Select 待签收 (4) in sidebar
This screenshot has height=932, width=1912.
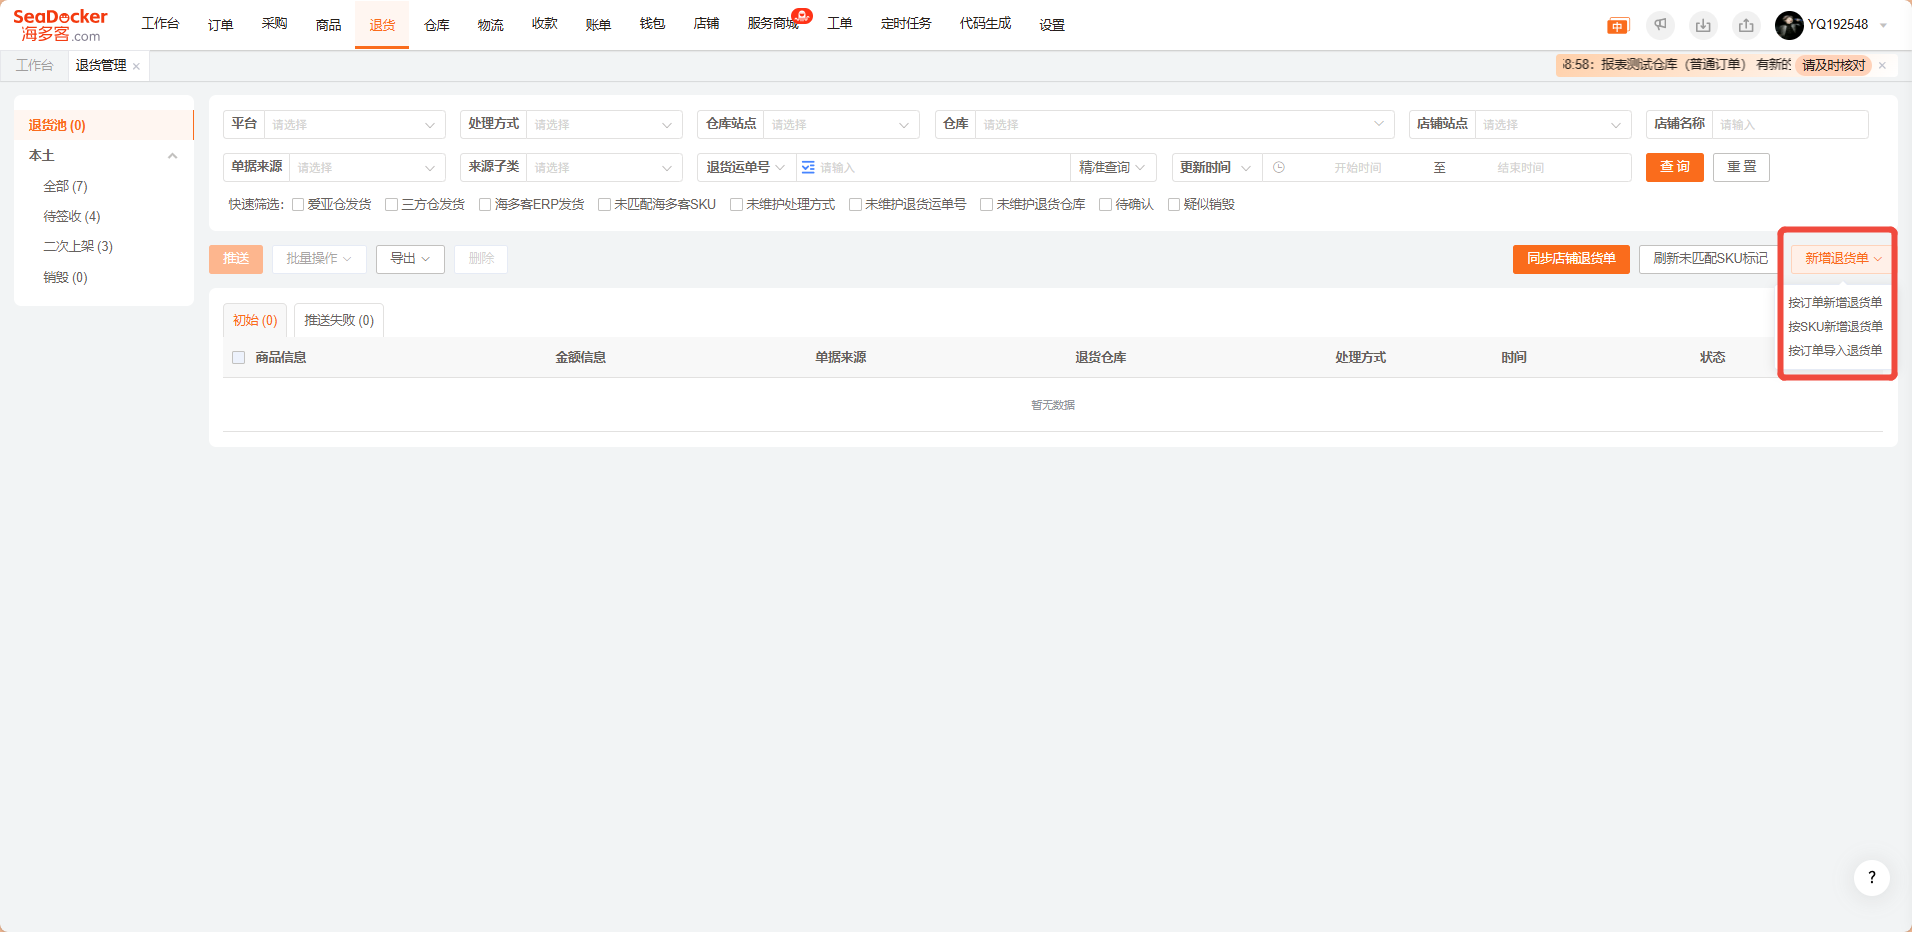coord(72,216)
